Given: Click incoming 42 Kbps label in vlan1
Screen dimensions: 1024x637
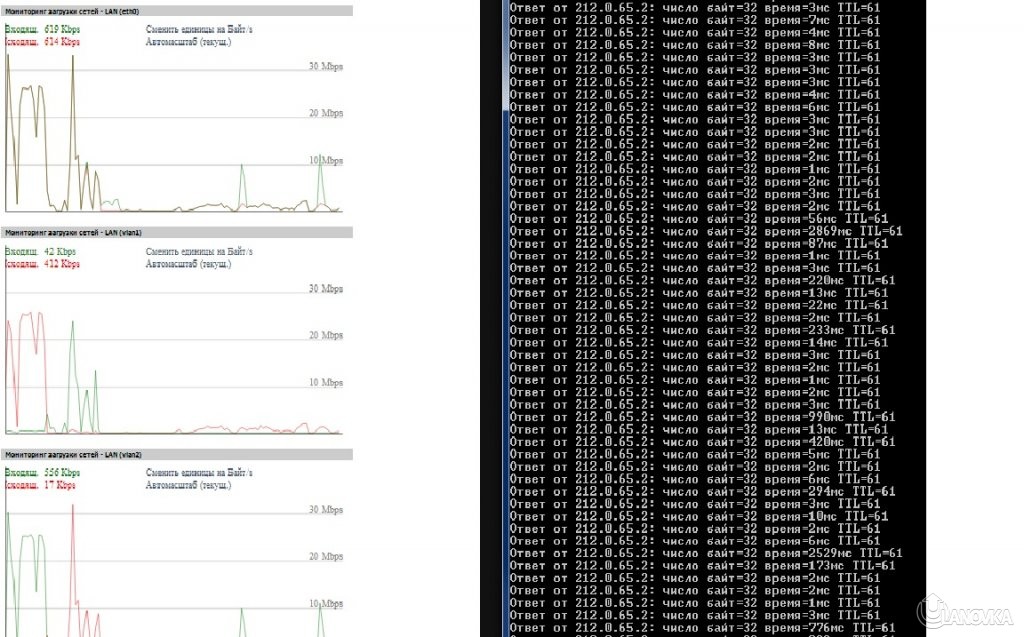Looking at the screenshot, I should coord(40,251).
